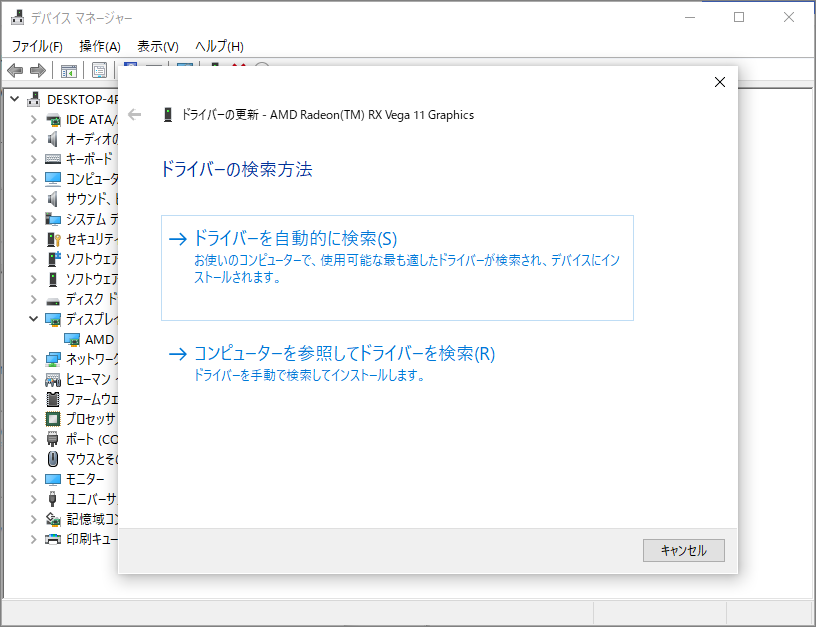816x627 pixels.
Task: Click the back navigation arrow in the toolbar
Action: (14, 70)
